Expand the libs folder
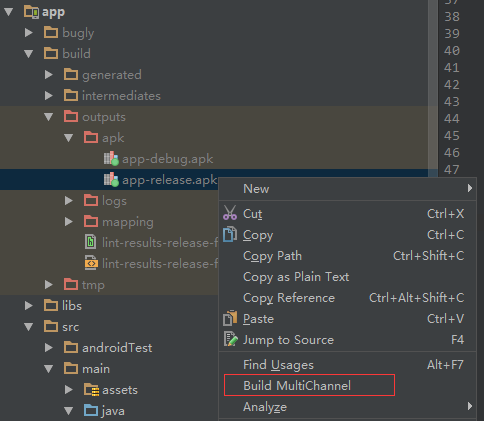484x421 pixels. click(x=29, y=305)
